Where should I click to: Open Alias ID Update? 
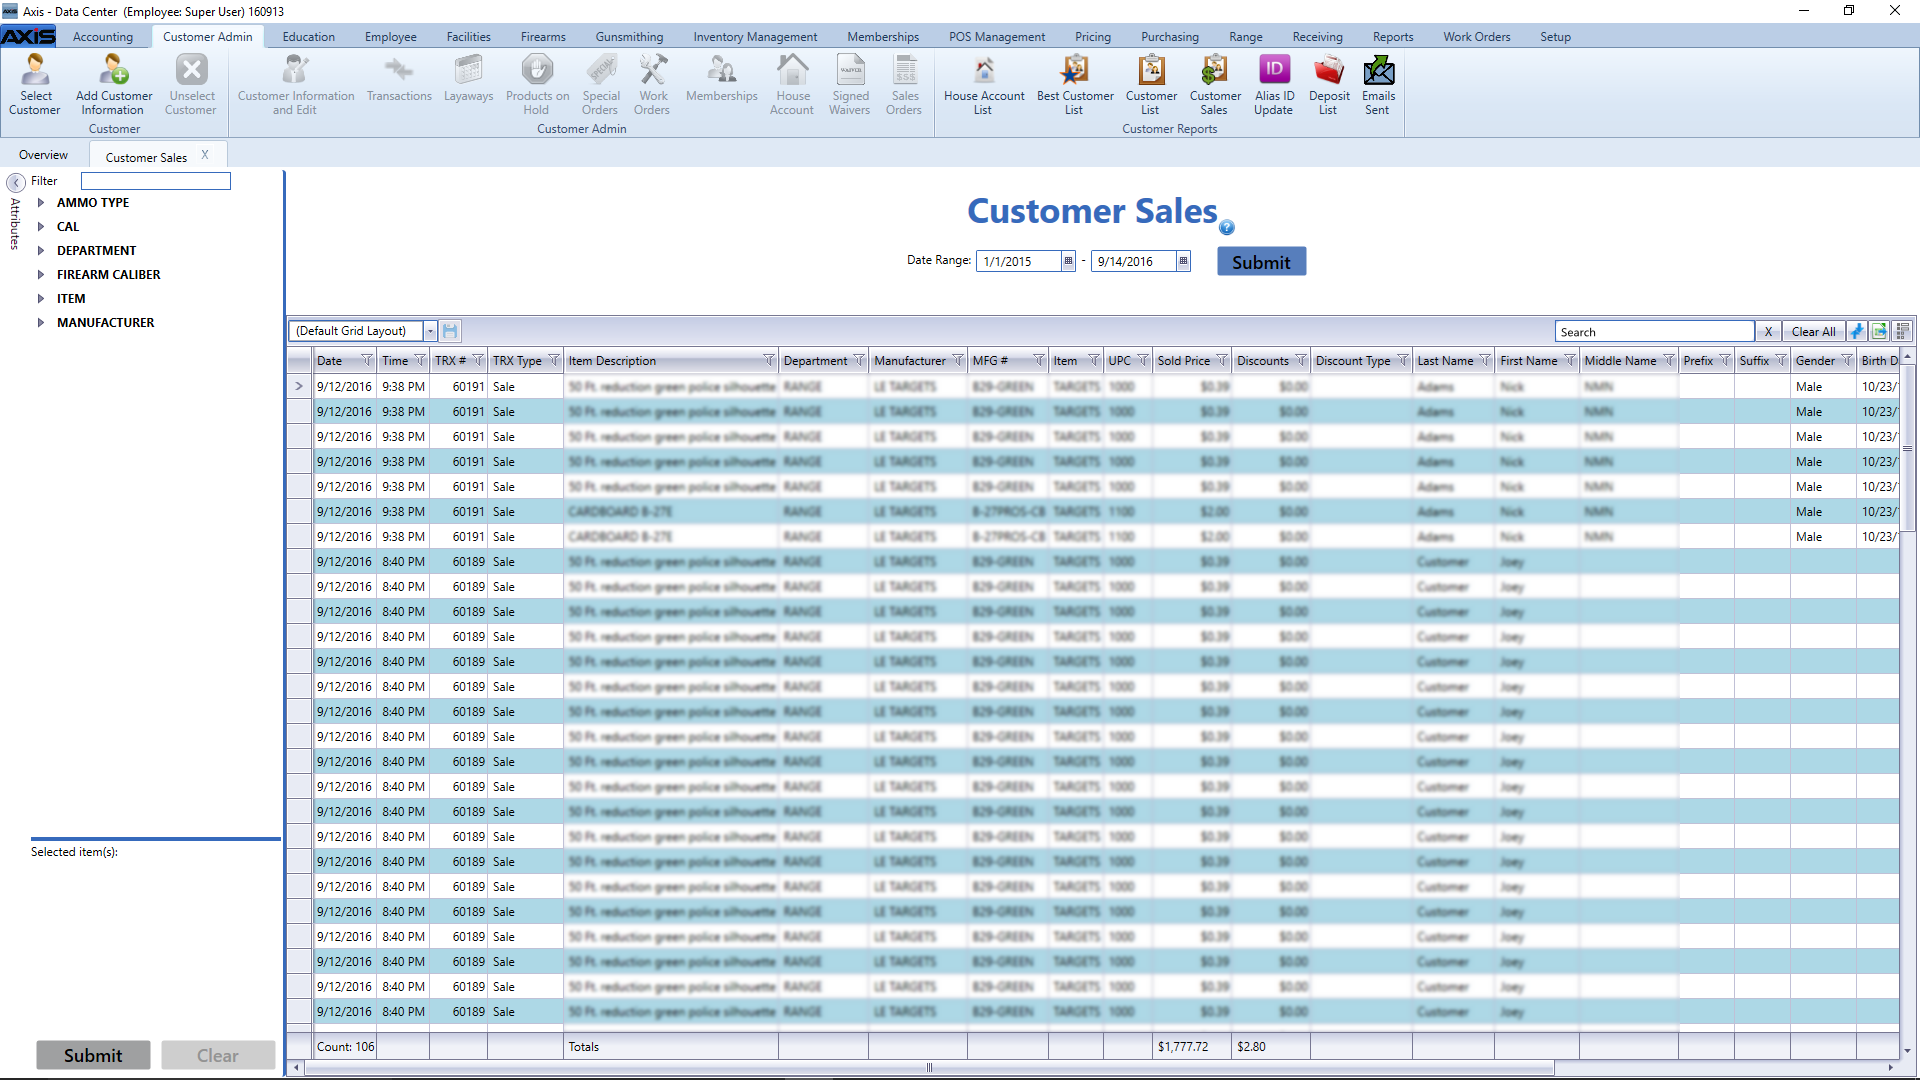pos(1274,85)
